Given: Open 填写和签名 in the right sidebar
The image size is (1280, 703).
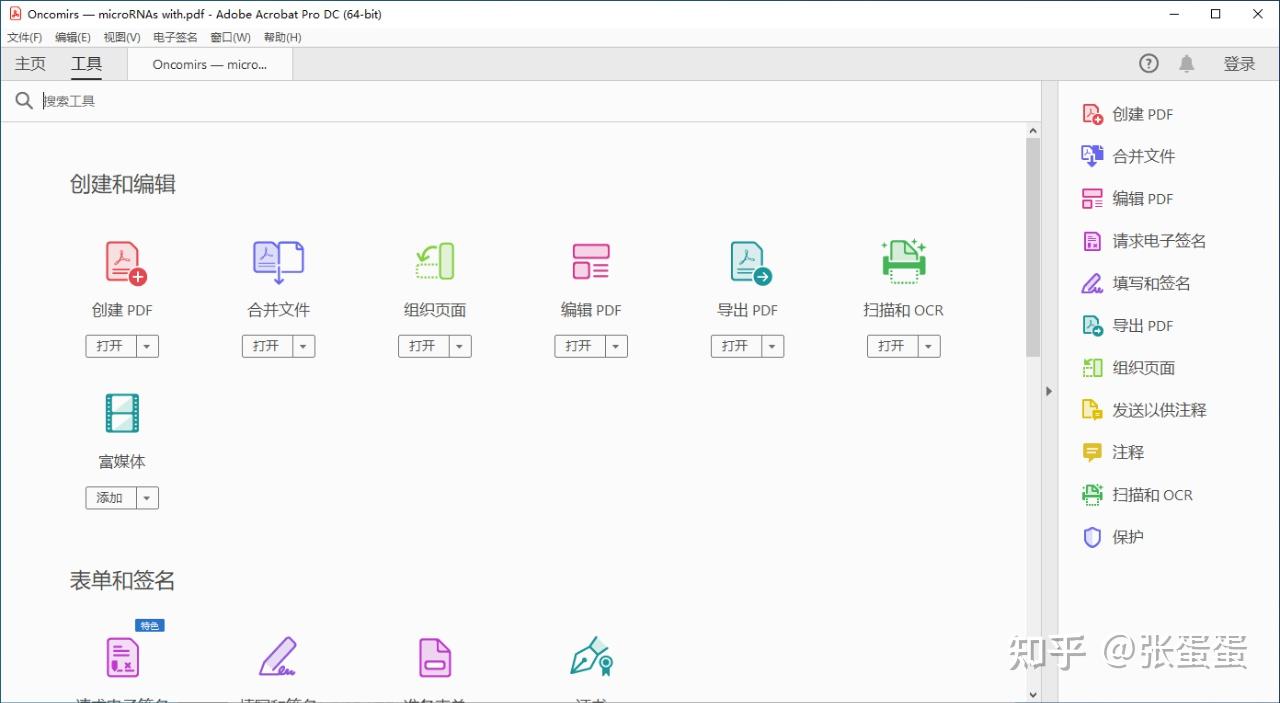Looking at the screenshot, I should 1136,283.
